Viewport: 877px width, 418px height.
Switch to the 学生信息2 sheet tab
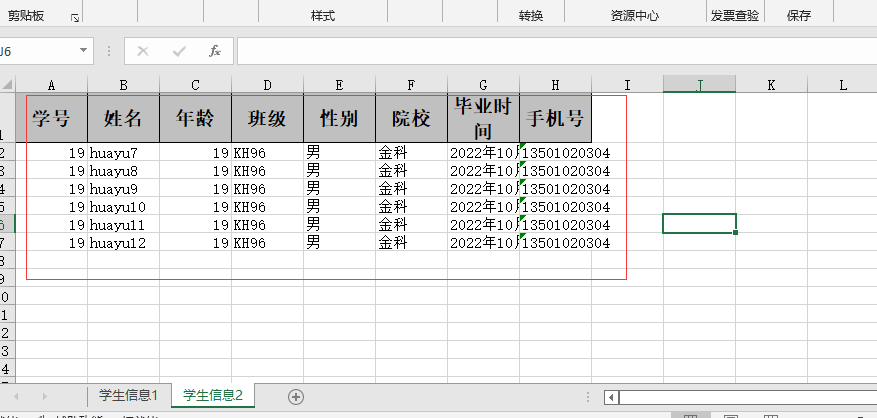coord(213,396)
